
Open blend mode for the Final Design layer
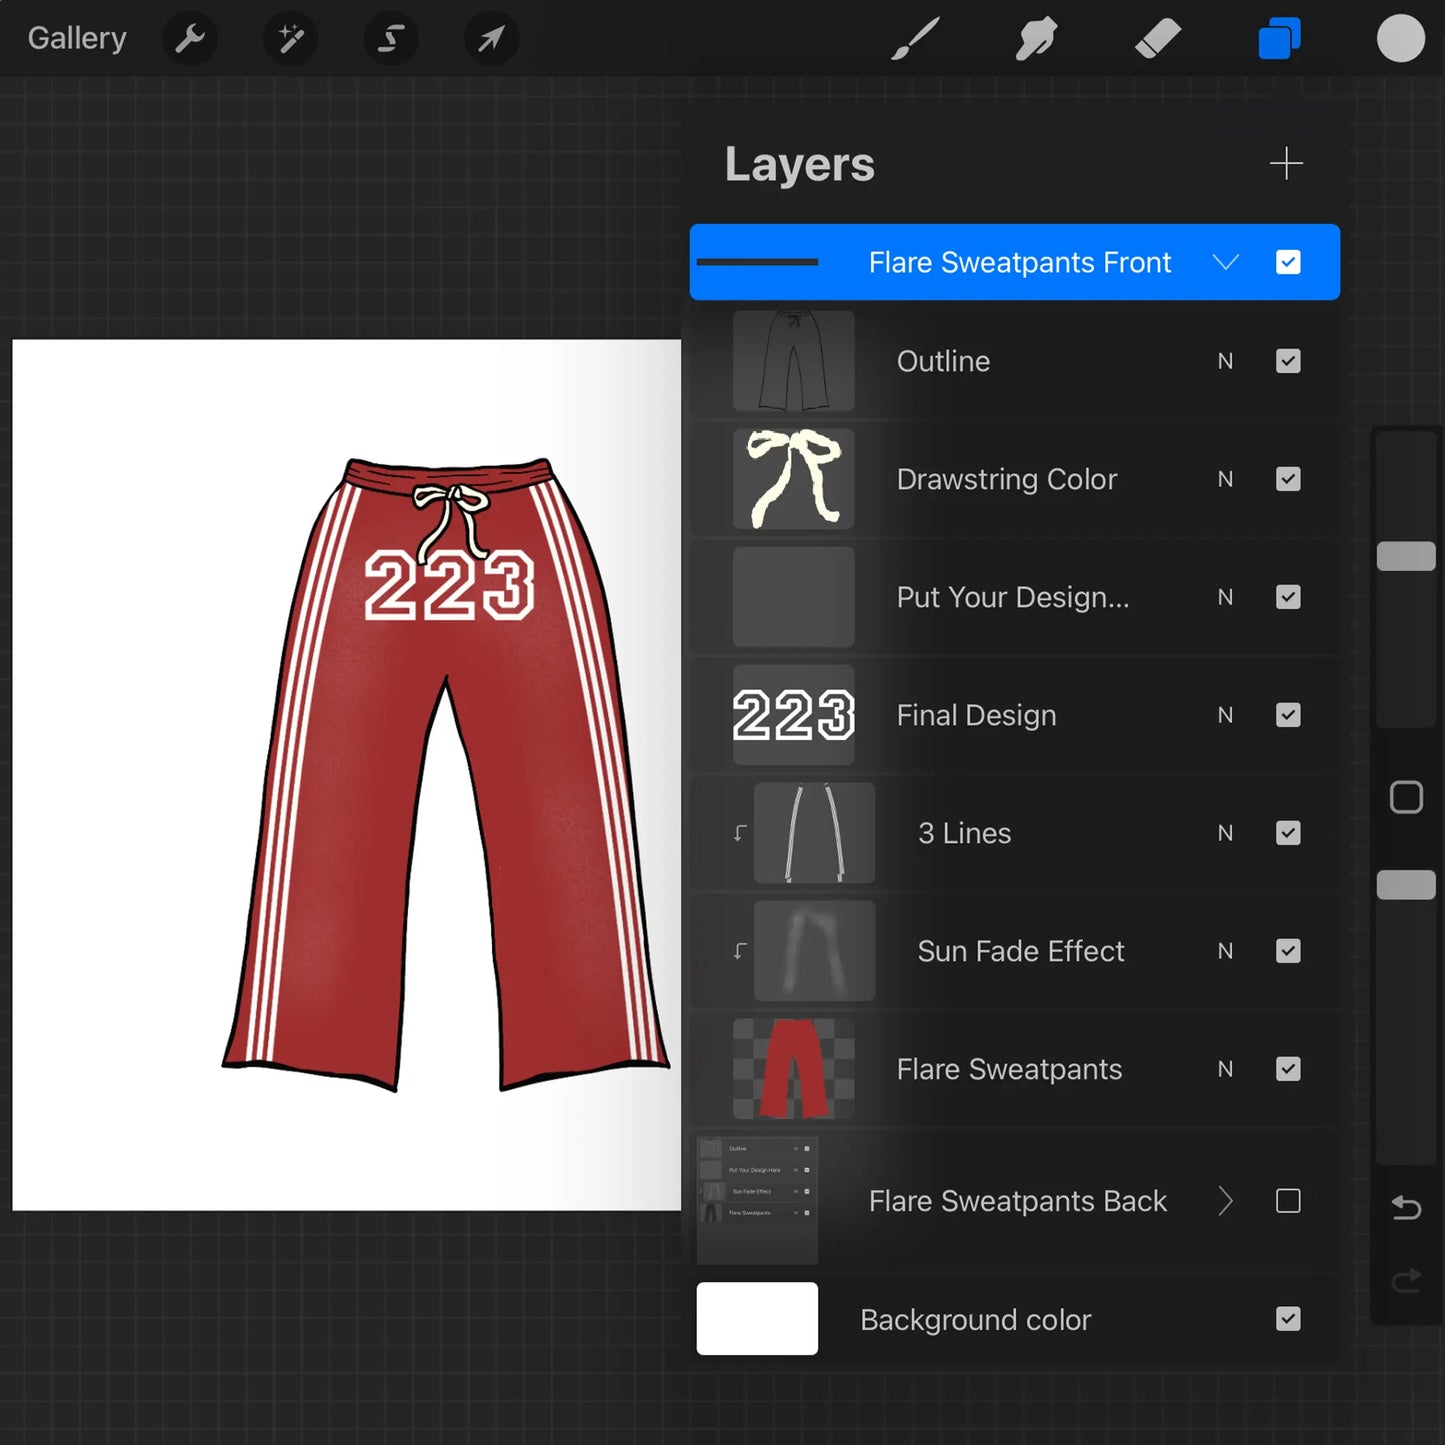pyautogui.click(x=1226, y=715)
